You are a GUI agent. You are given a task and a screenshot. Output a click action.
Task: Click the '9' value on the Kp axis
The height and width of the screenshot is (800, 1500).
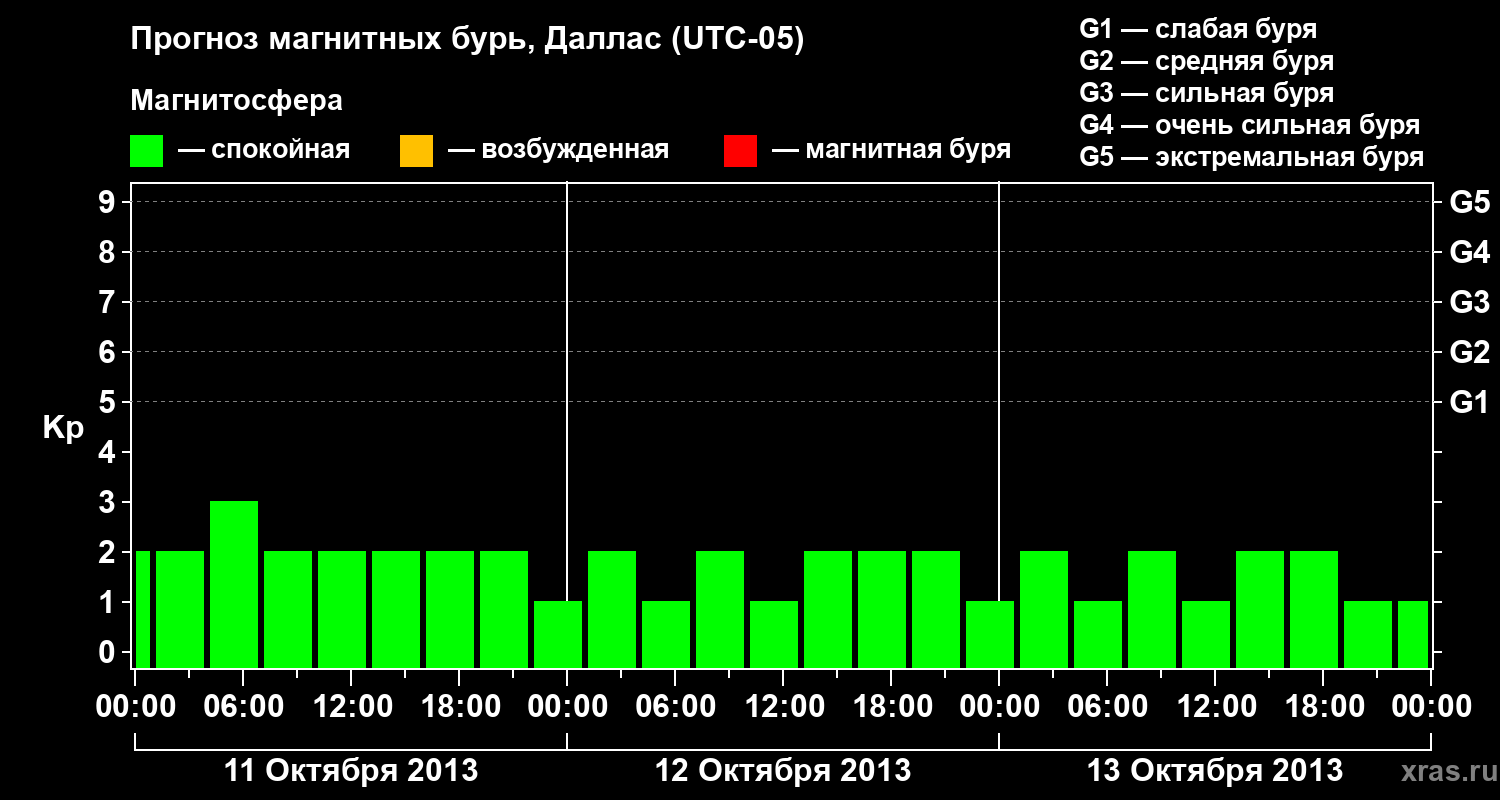click(x=109, y=202)
